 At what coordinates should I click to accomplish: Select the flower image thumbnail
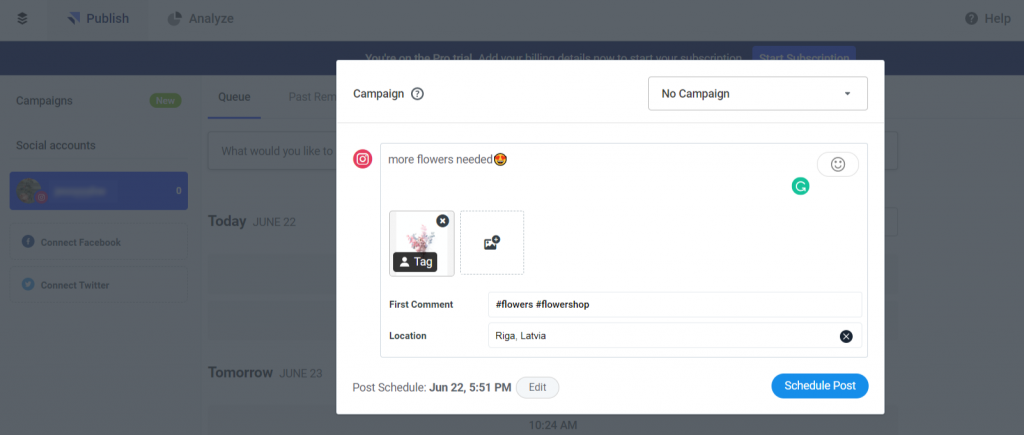422,243
